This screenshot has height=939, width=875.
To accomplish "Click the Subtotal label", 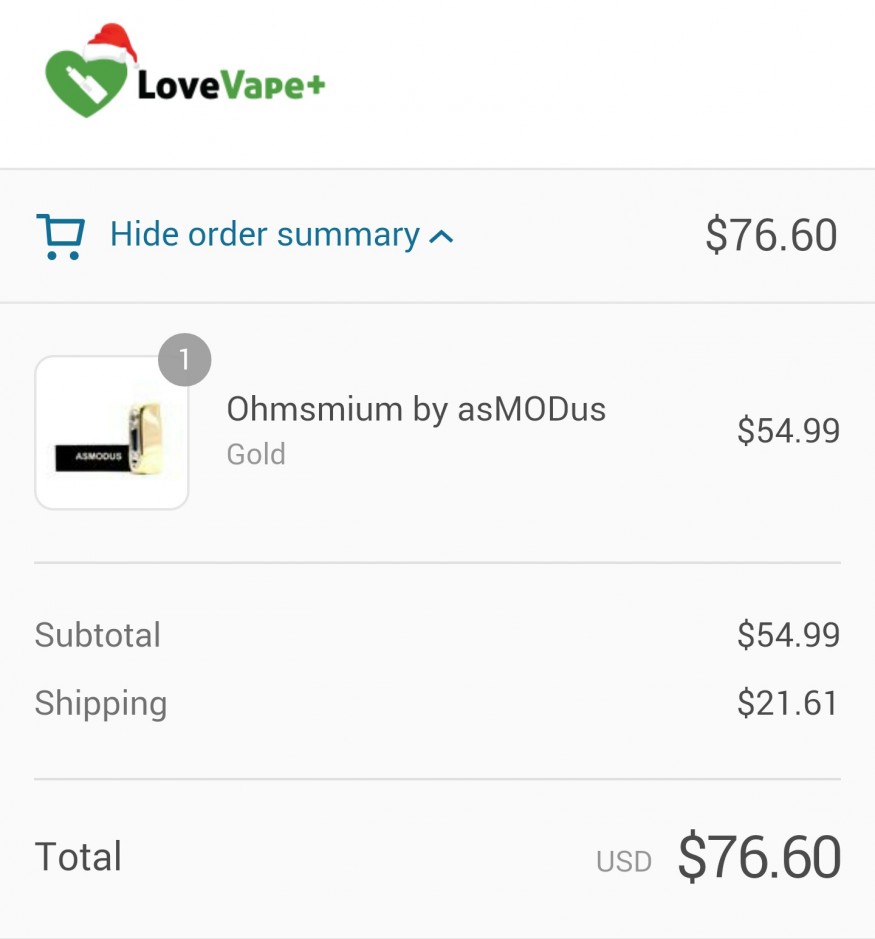I will 98,635.
